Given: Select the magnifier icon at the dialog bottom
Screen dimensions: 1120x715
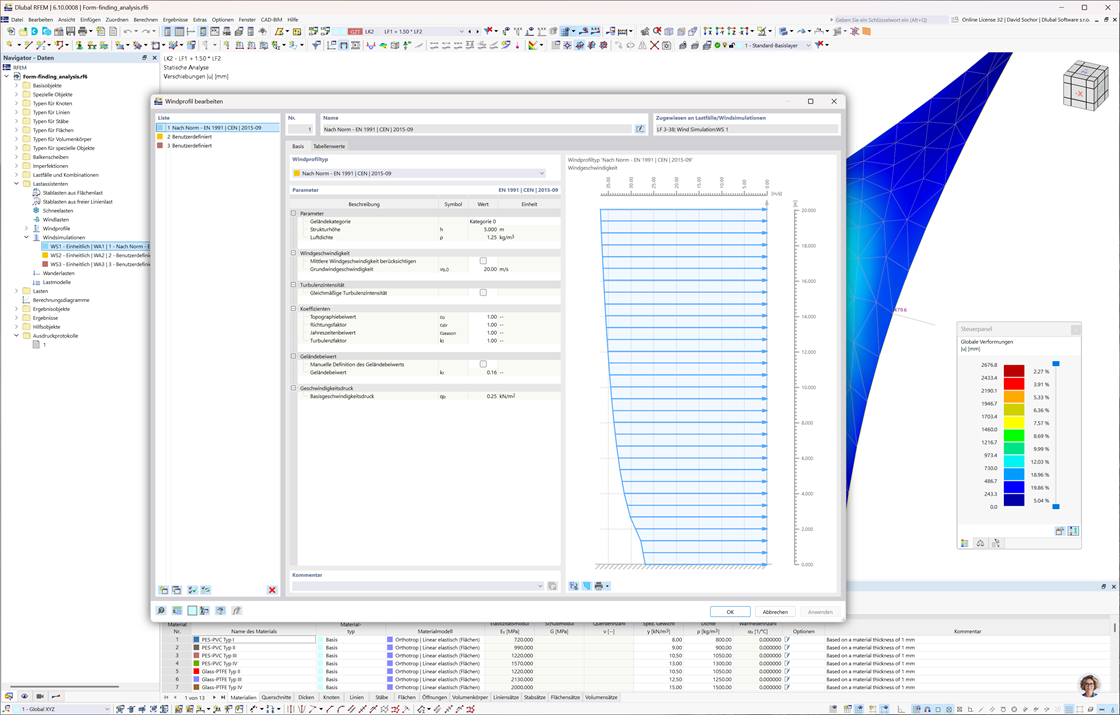Looking at the screenshot, I should [x=161, y=610].
